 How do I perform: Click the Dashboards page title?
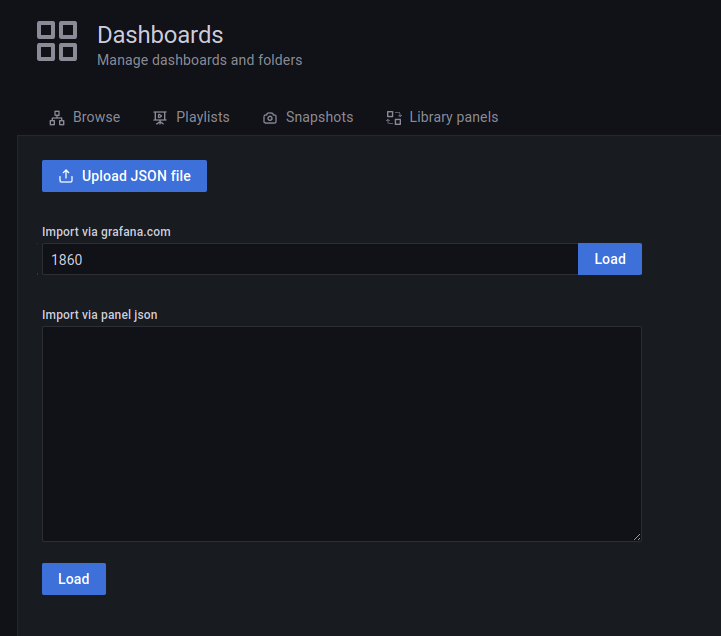tap(160, 35)
